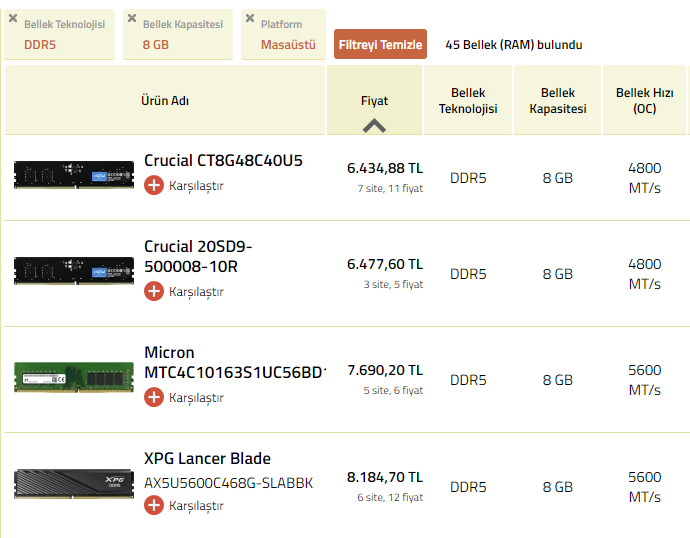Image resolution: width=690 pixels, height=538 pixels.
Task: Sort by the Fiyat column arrow
Action: click(374, 126)
